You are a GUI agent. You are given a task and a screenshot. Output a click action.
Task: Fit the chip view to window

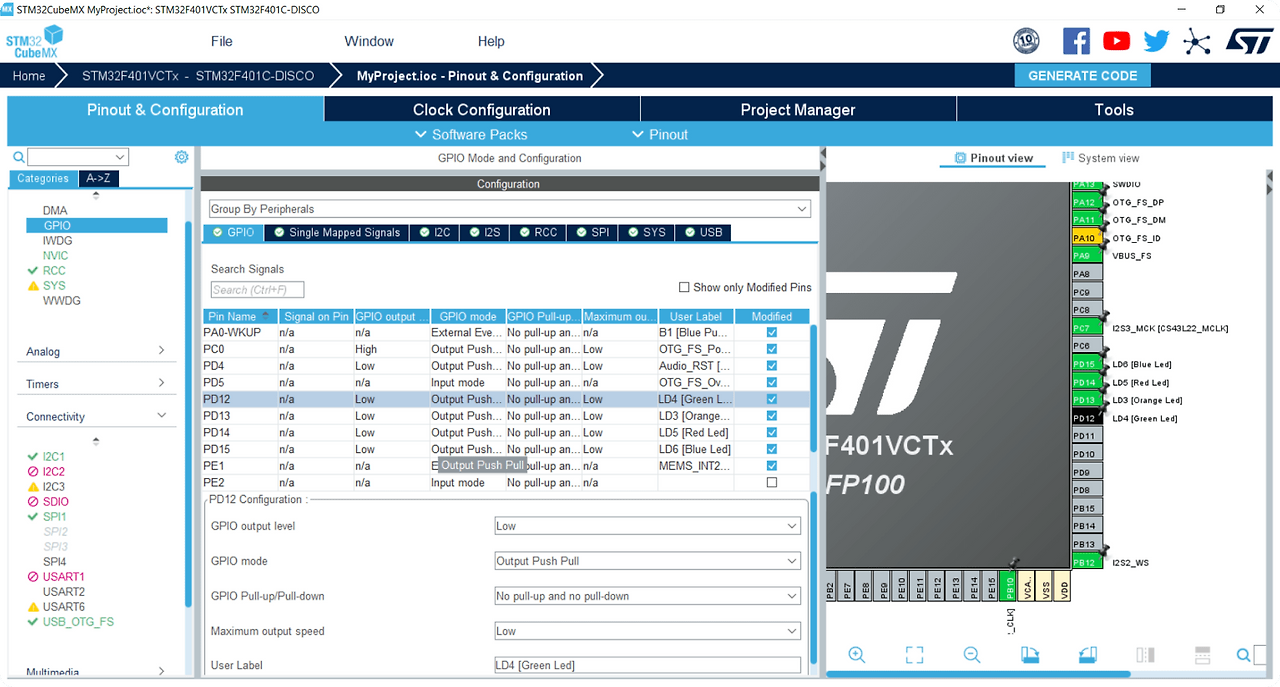pyautogui.click(x=914, y=655)
